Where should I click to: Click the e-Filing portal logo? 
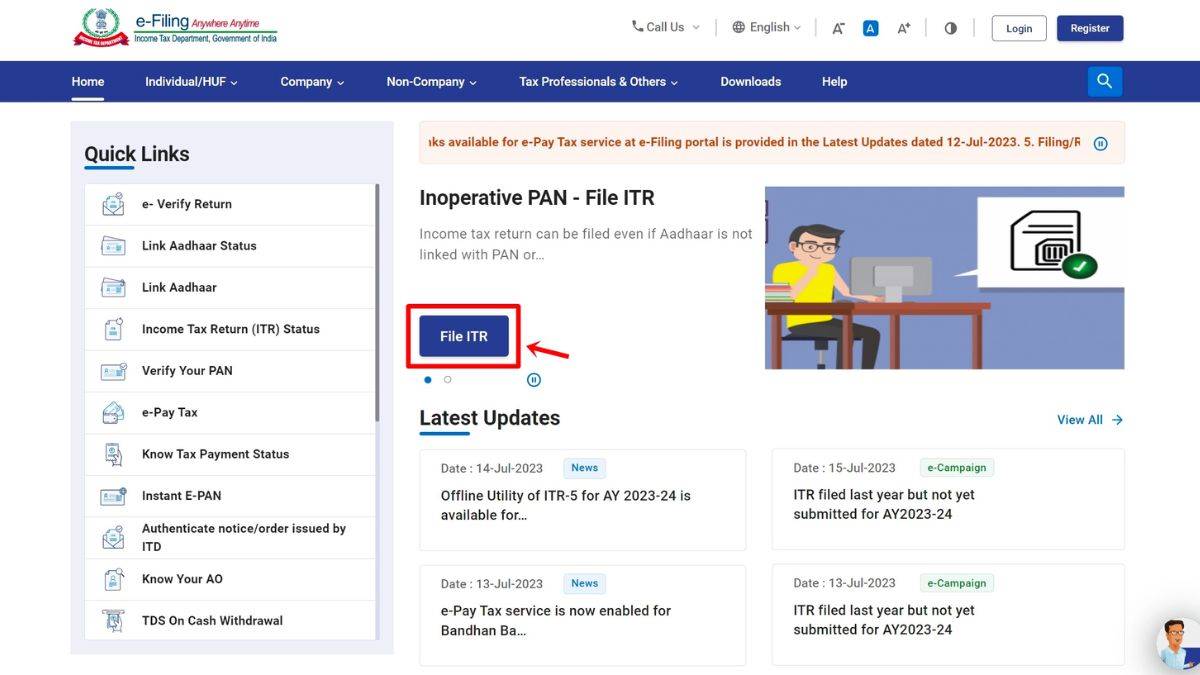pyautogui.click(x=175, y=28)
